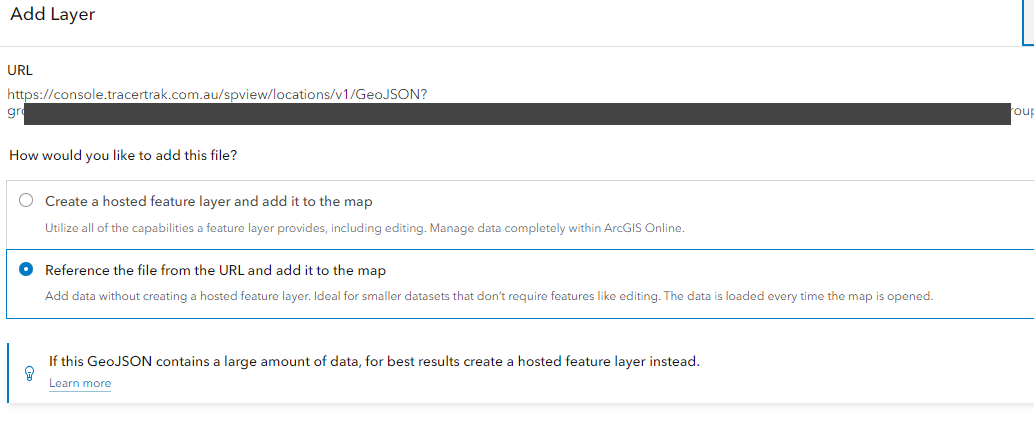Image resolution: width=1034 pixels, height=424 pixels.
Task: Click the tracertrak GeoJSON URL text
Action: point(217,94)
